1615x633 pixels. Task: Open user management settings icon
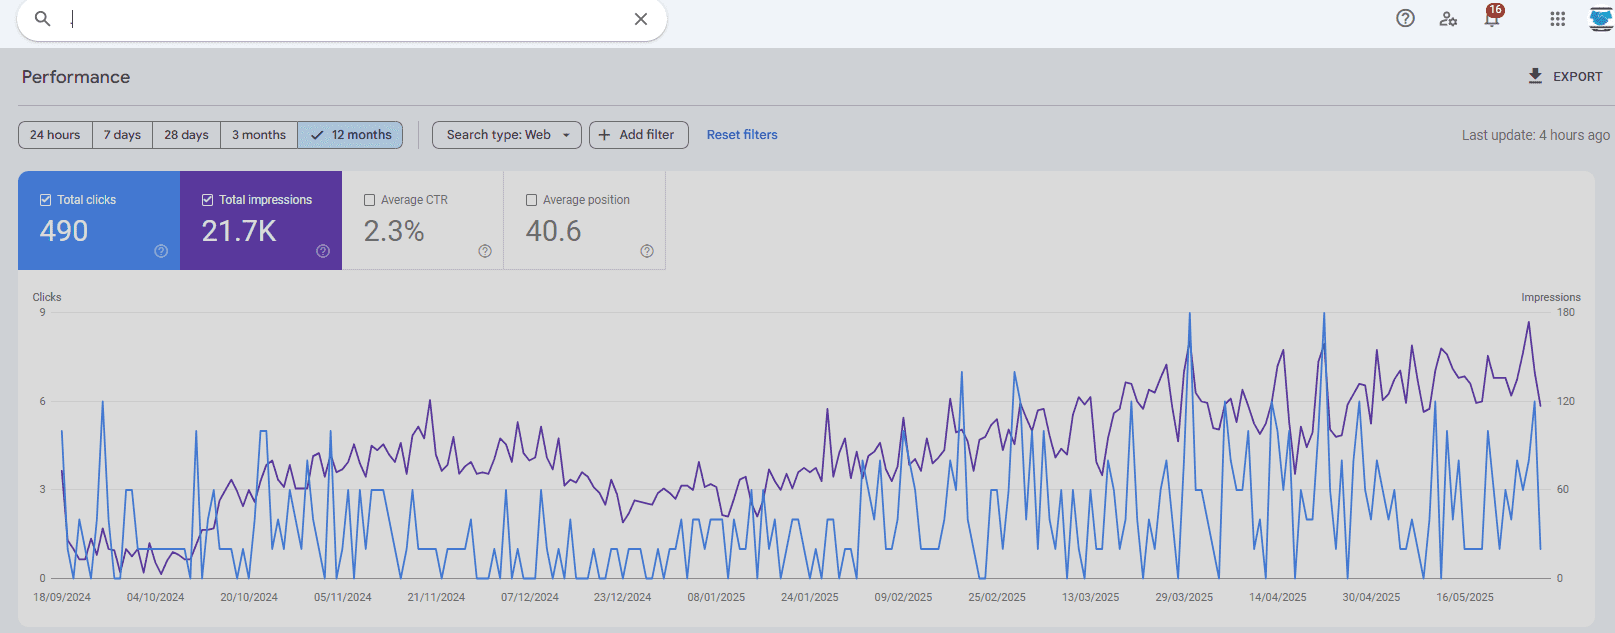tap(1448, 18)
